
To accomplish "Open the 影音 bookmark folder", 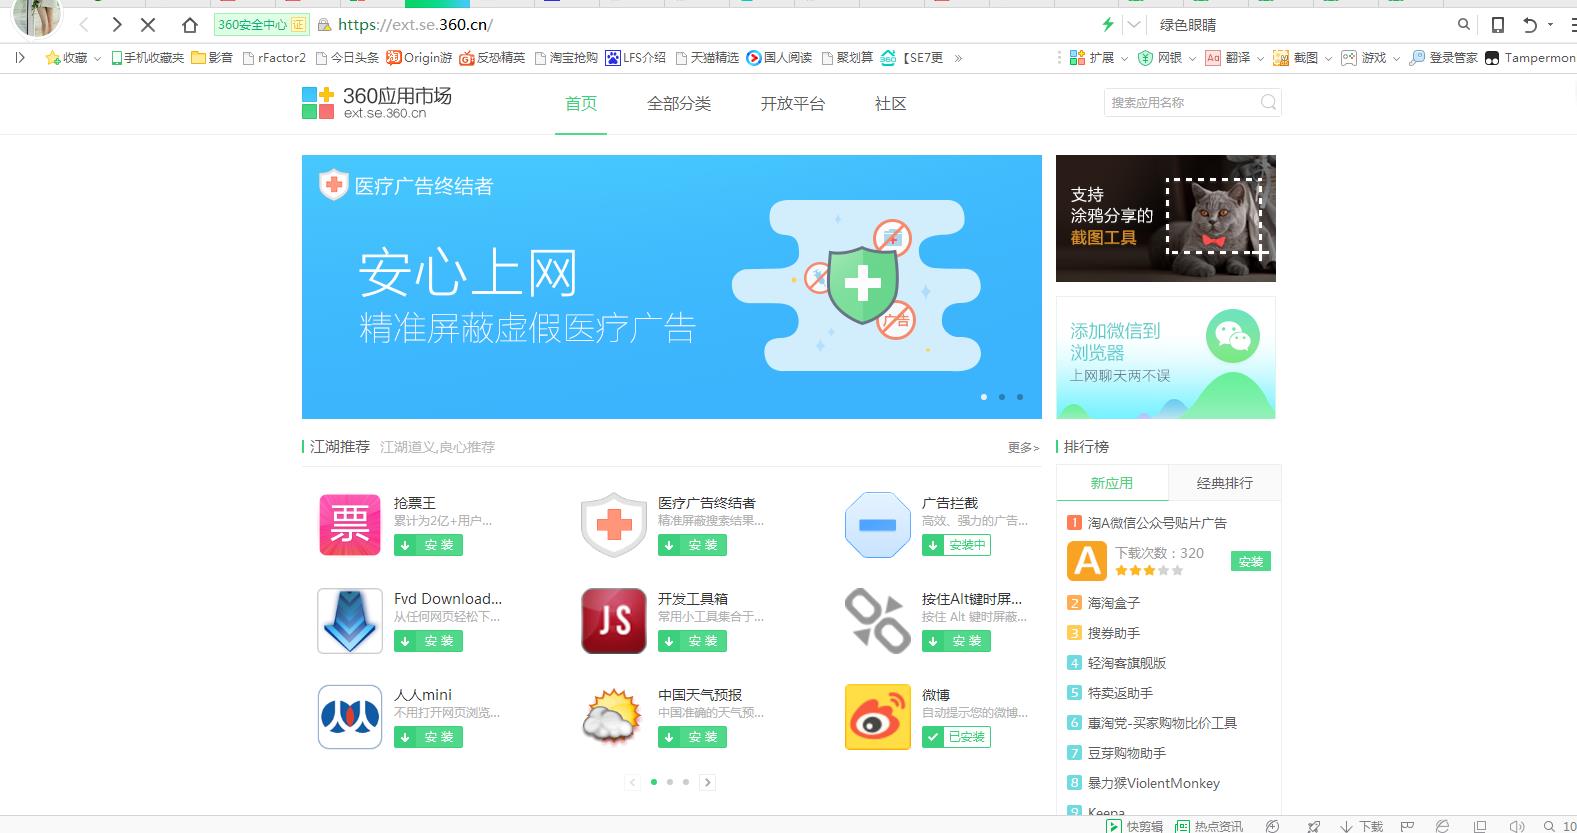I will coord(212,58).
